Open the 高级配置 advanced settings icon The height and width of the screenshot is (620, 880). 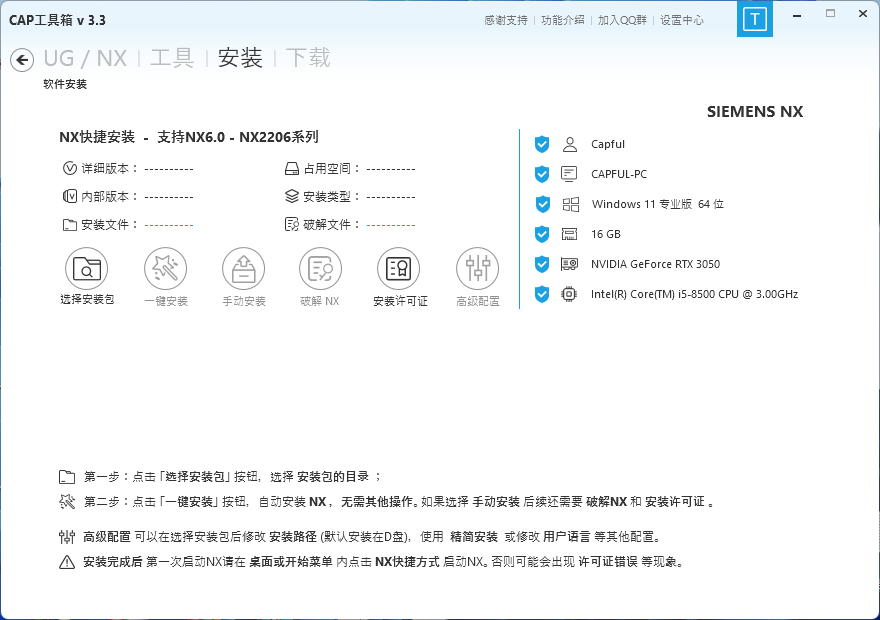pos(477,268)
